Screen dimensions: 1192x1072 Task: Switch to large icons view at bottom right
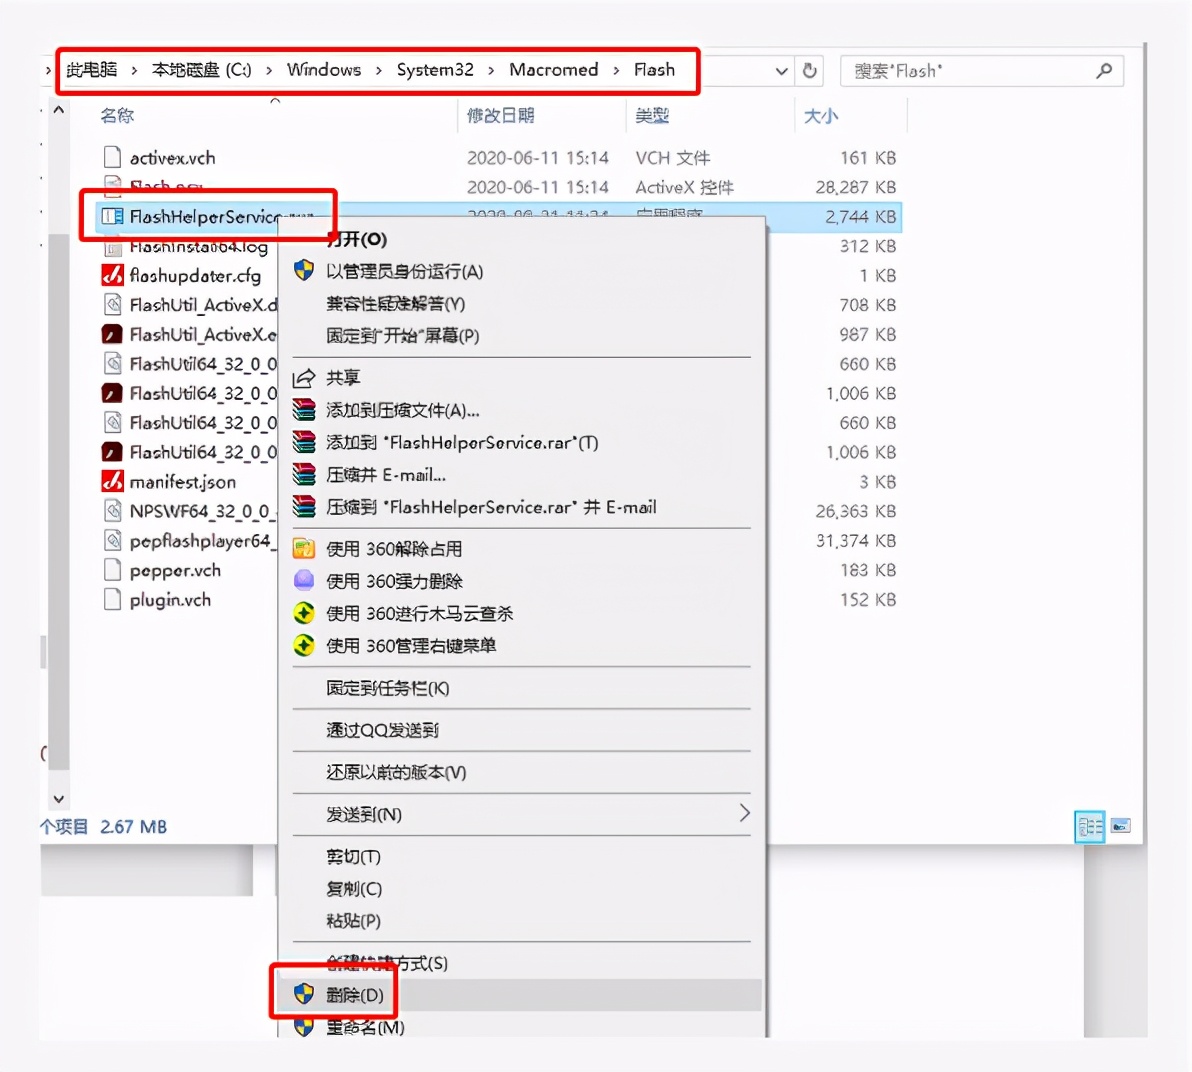point(1120,826)
